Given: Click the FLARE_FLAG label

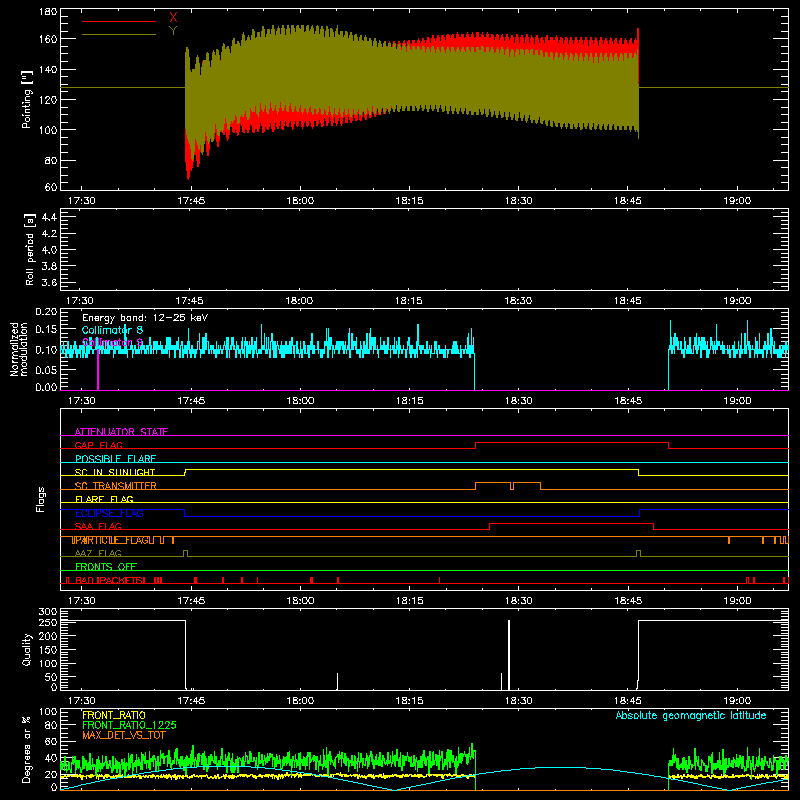Looking at the screenshot, I should click(104, 499).
